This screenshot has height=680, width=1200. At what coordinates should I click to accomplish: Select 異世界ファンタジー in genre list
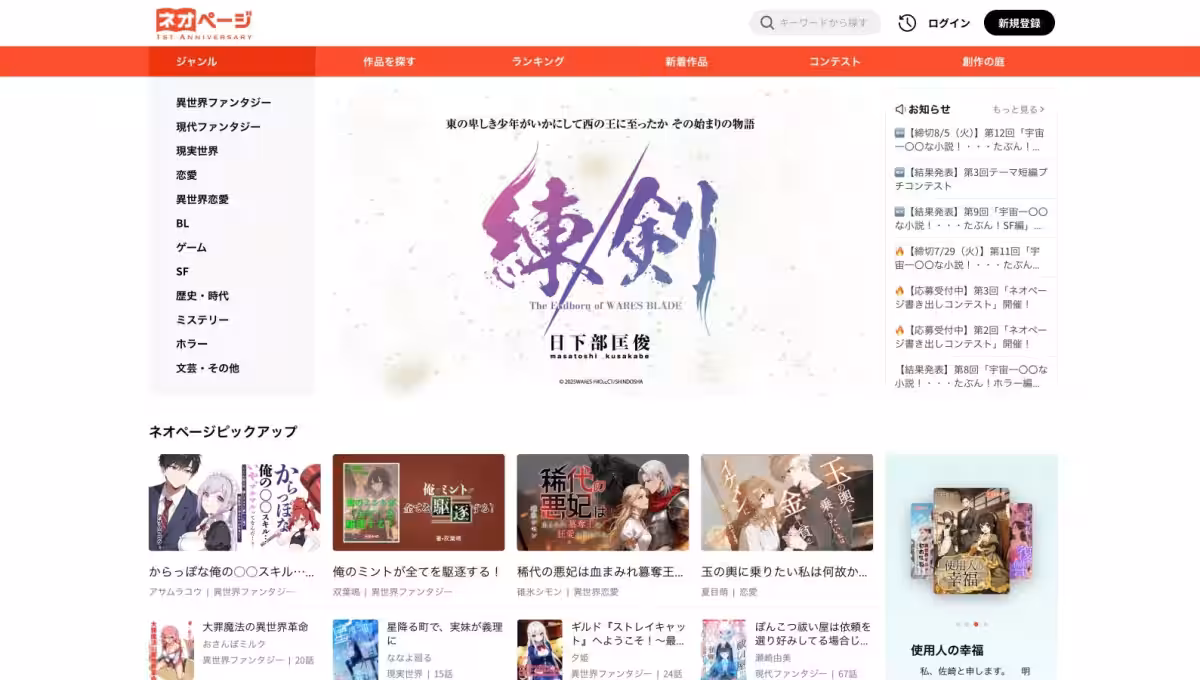[x=223, y=103]
